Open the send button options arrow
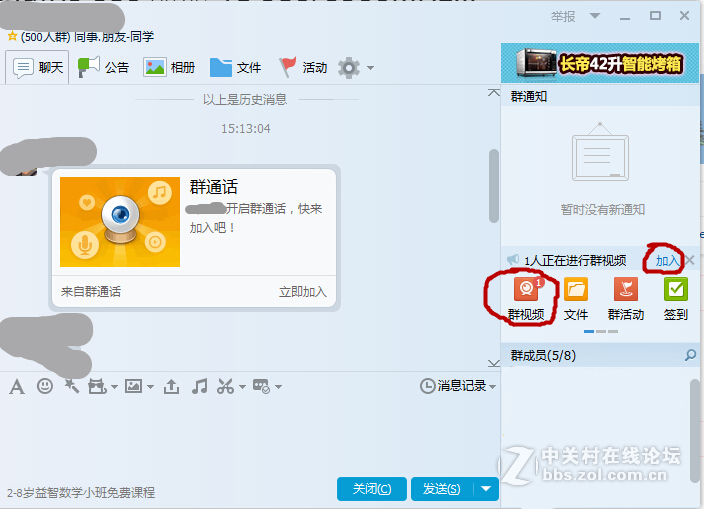 click(x=486, y=489)
